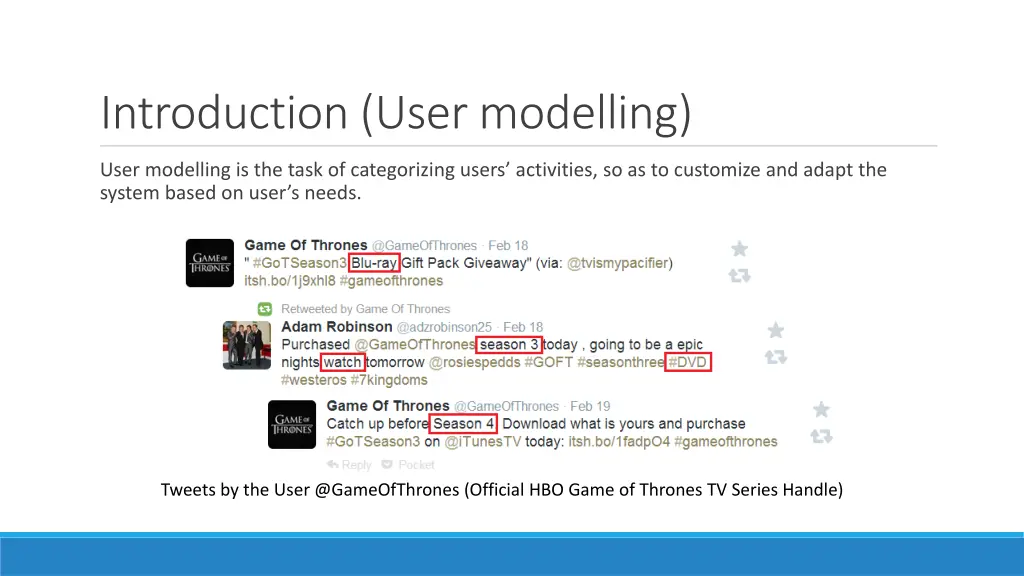Viewport: 1024px width, 576px height.
Task: Retweet the Blu-ray Gift Pack Giveaway tweet
Action: coord(739,276)
